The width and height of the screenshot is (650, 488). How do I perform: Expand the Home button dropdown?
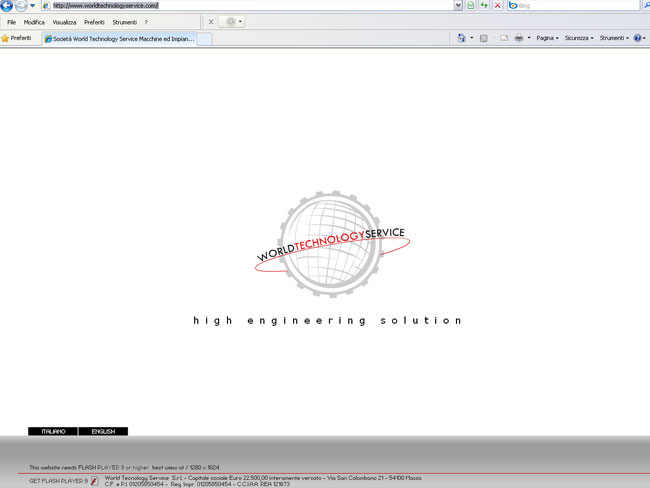472,38
